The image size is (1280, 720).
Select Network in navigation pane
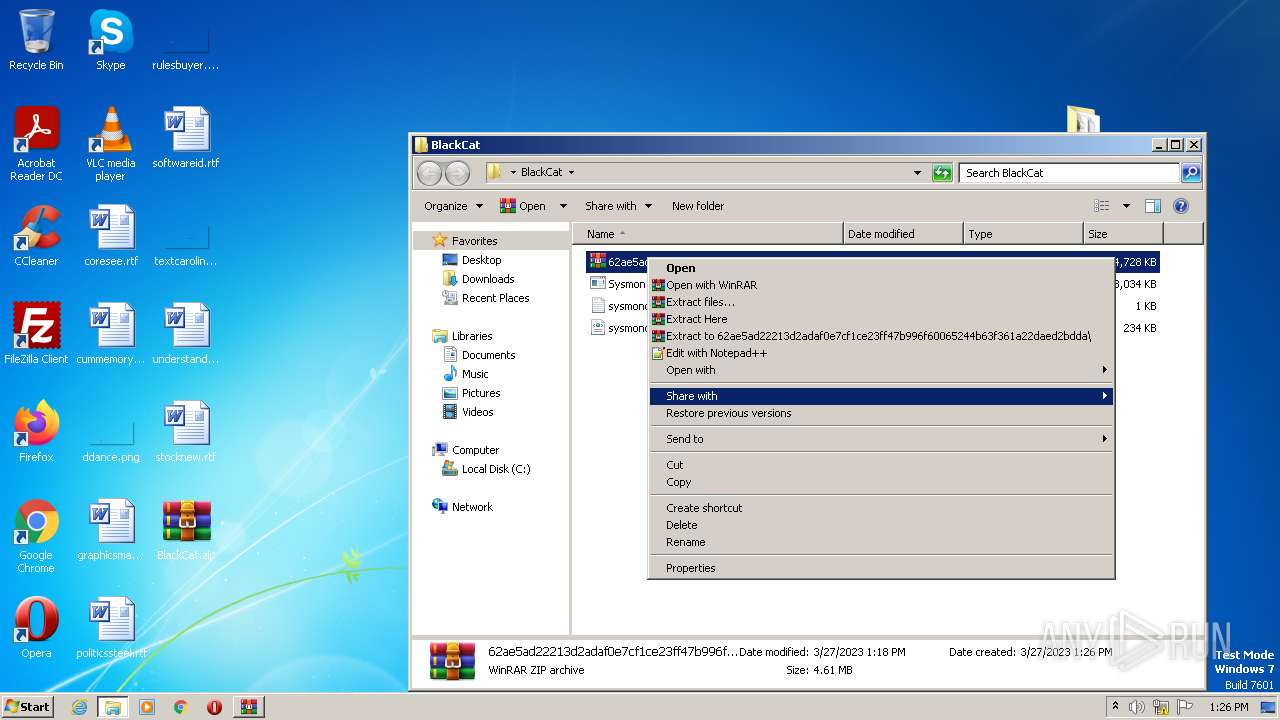(472, 507)
